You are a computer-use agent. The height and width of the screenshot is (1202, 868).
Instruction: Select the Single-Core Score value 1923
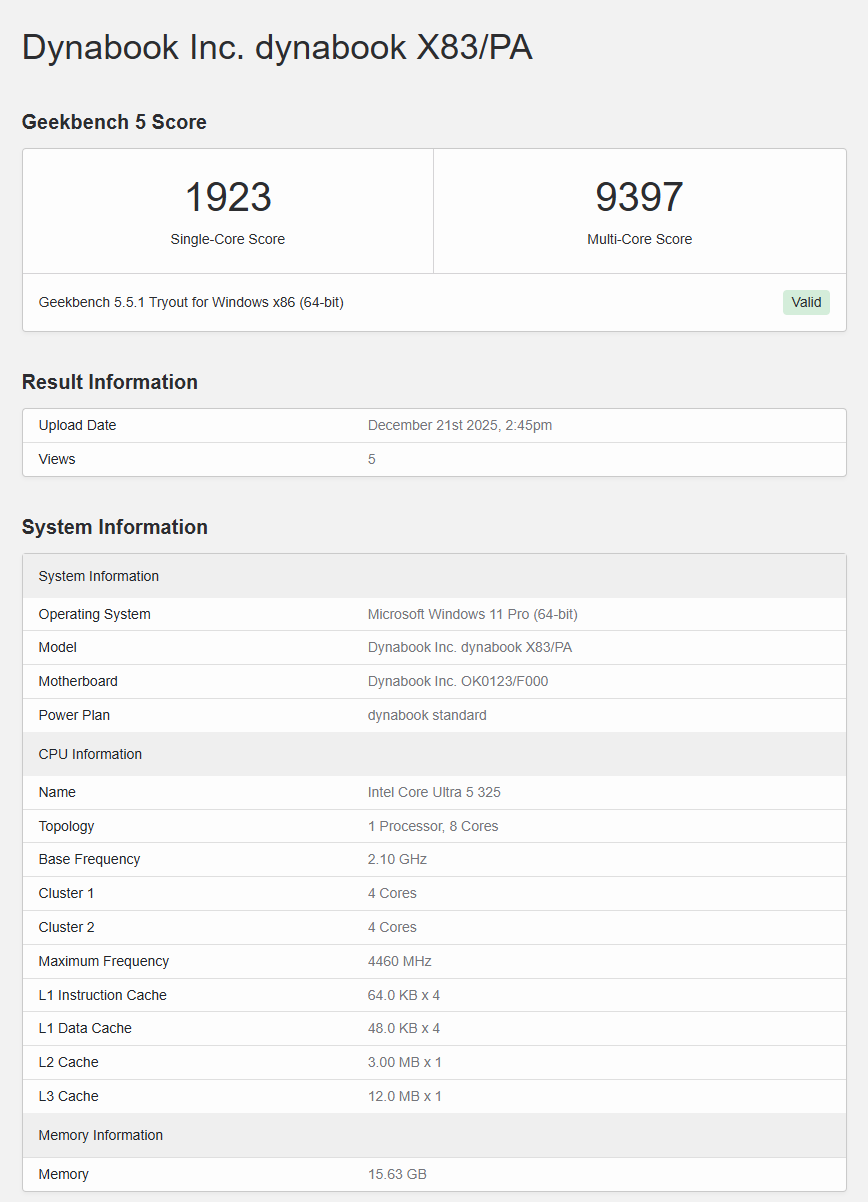tap(228, 197)
